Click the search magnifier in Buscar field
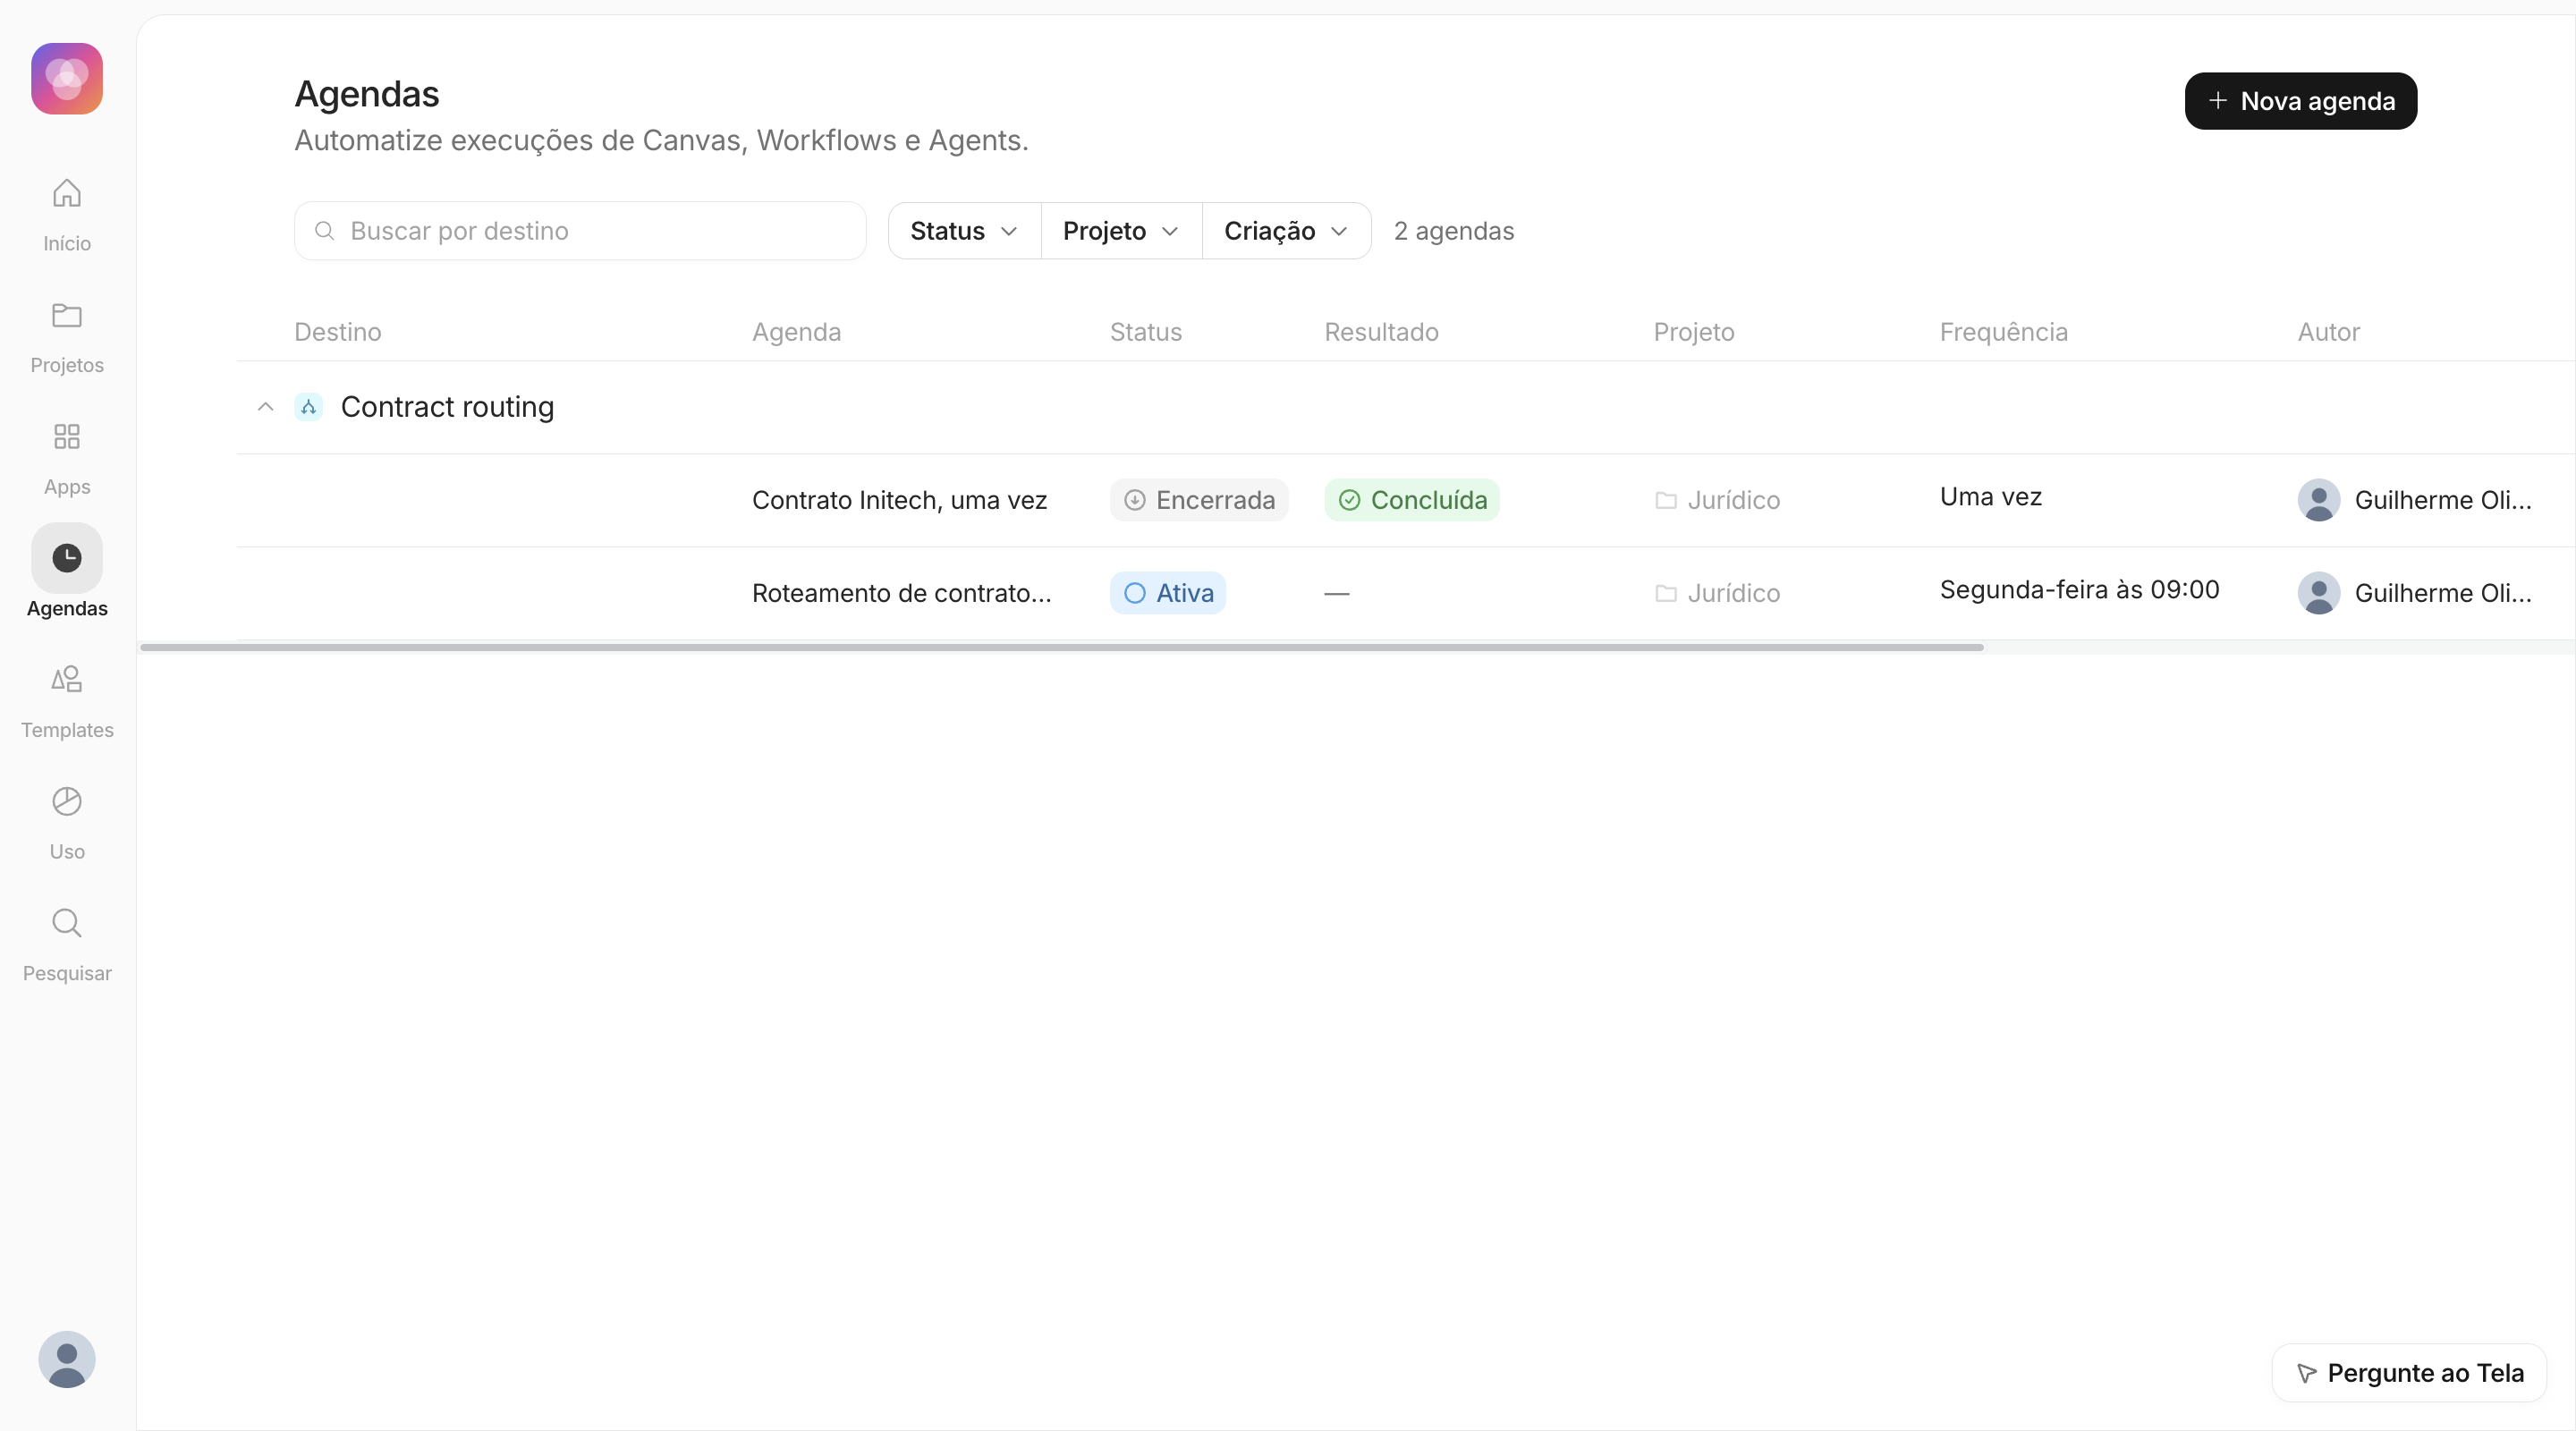 coord(324,231)
